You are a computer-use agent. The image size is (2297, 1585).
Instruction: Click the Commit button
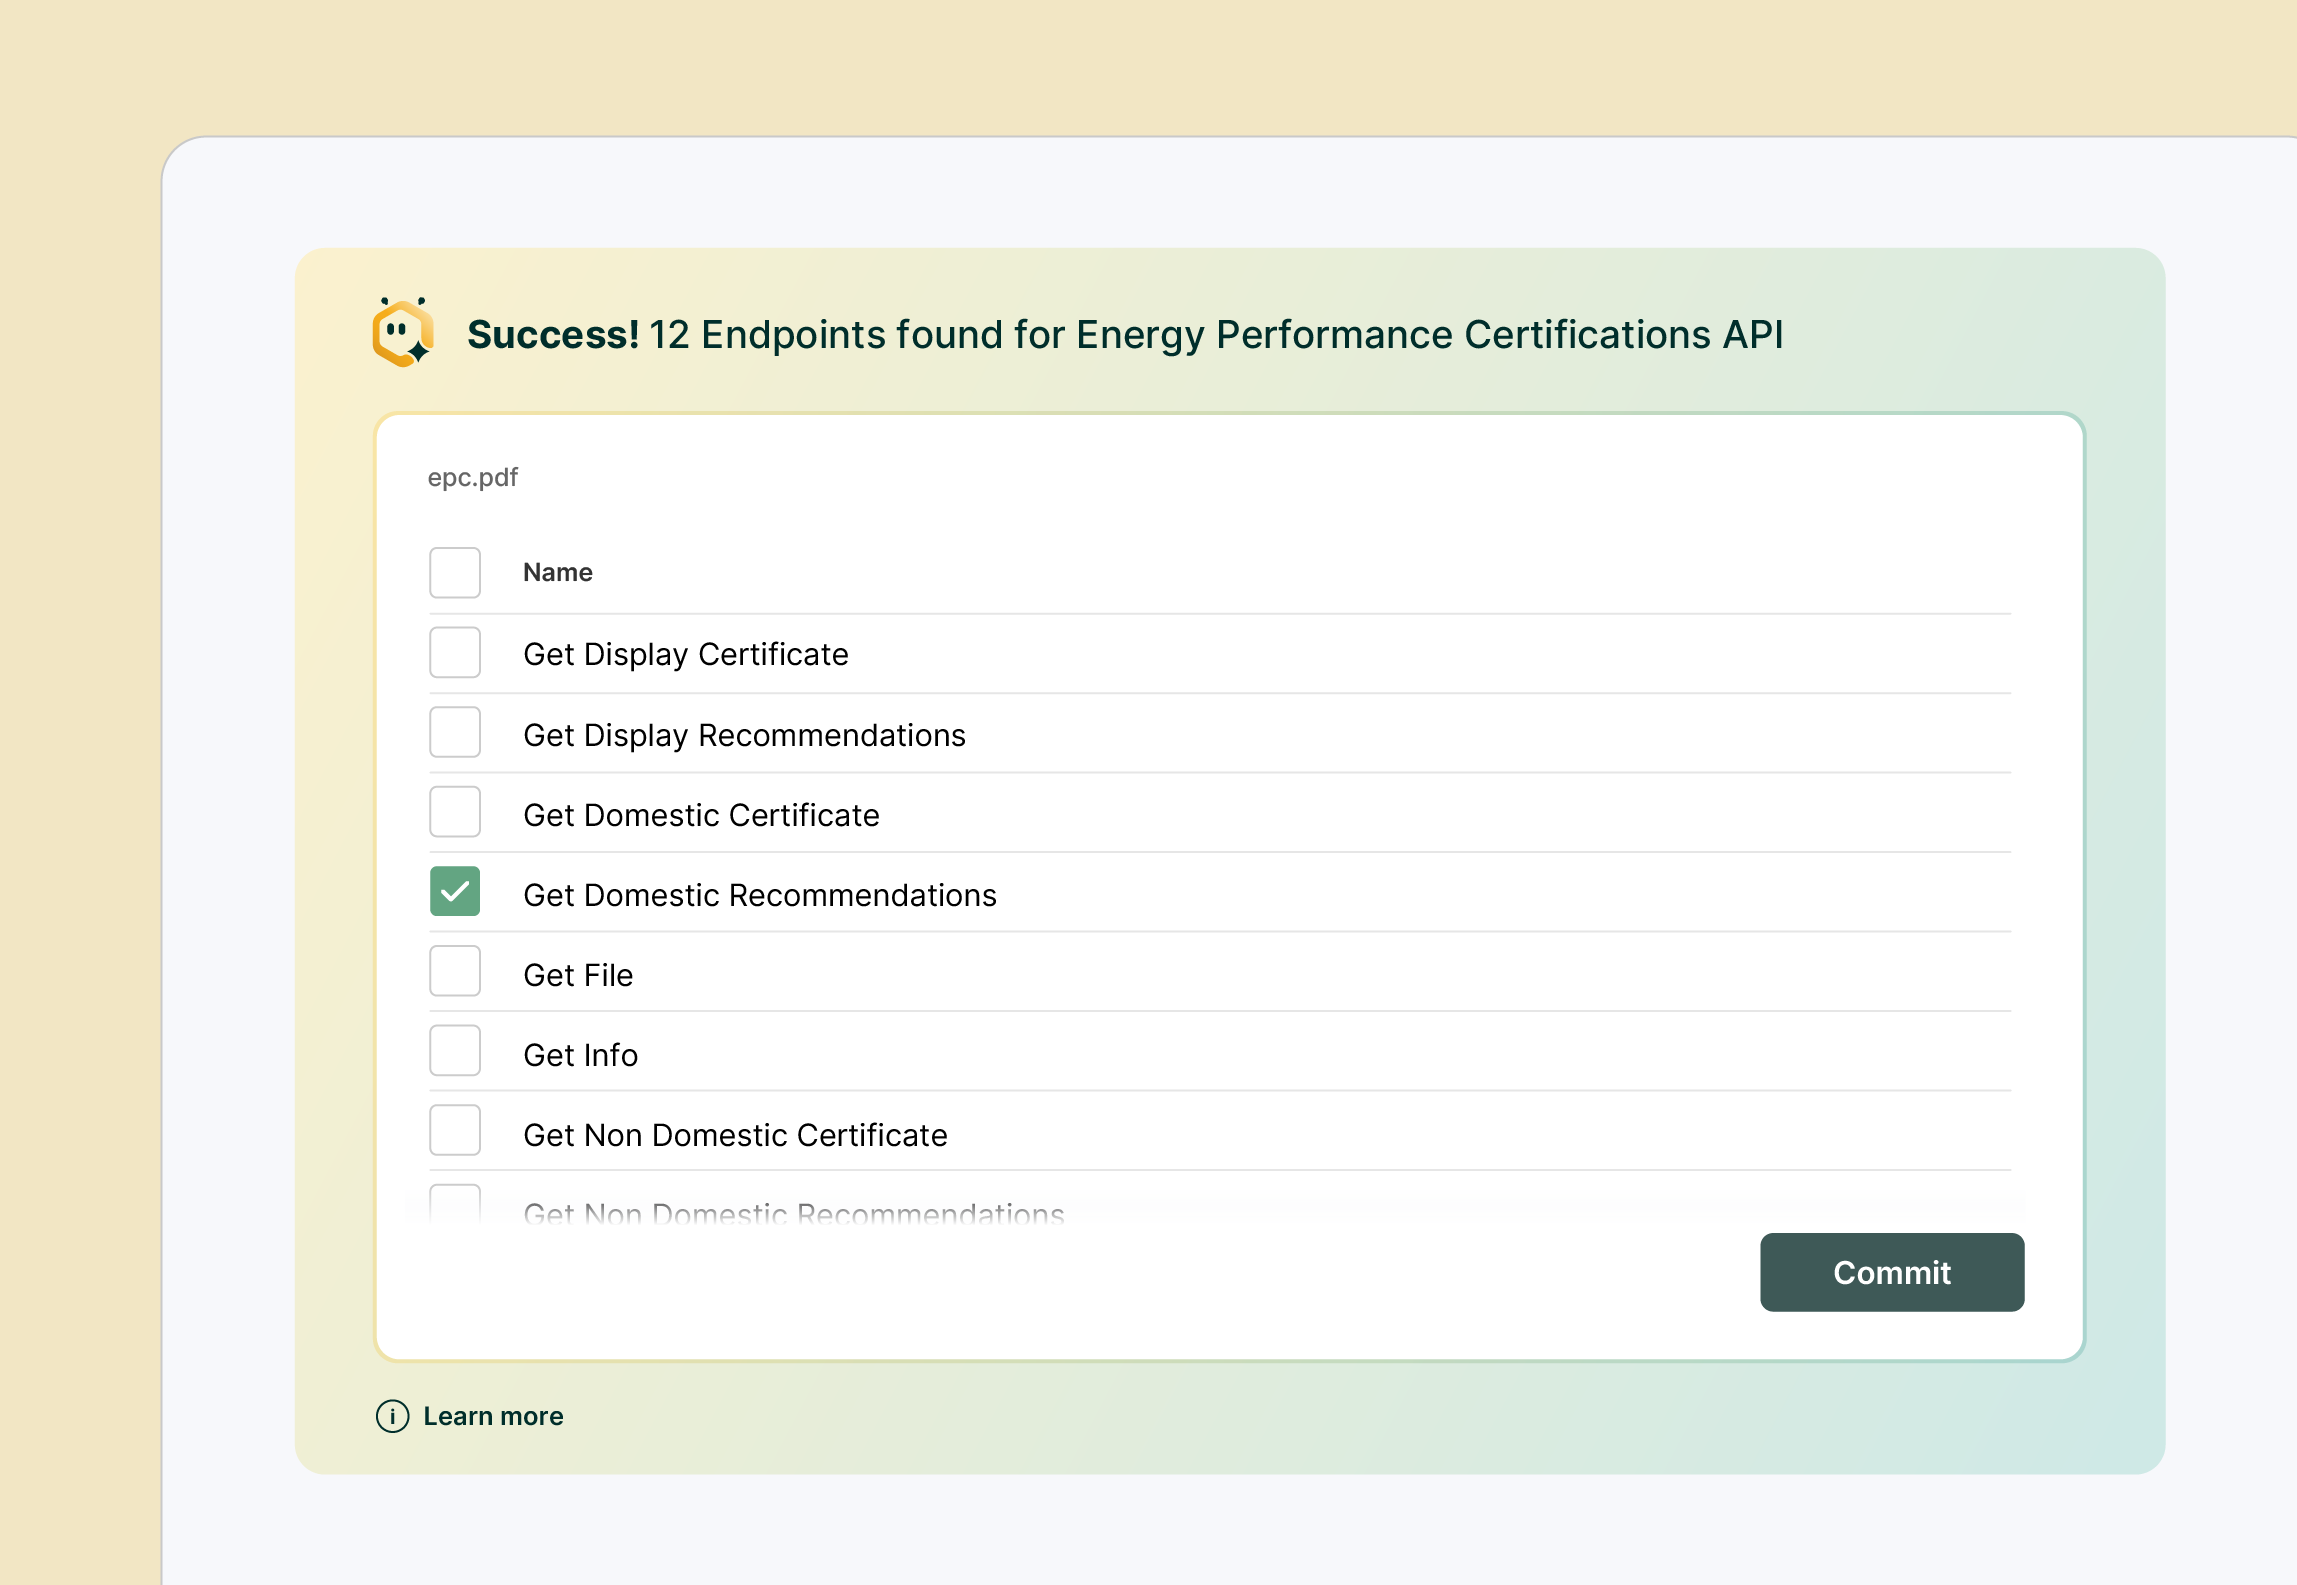coord(1892,1272)
